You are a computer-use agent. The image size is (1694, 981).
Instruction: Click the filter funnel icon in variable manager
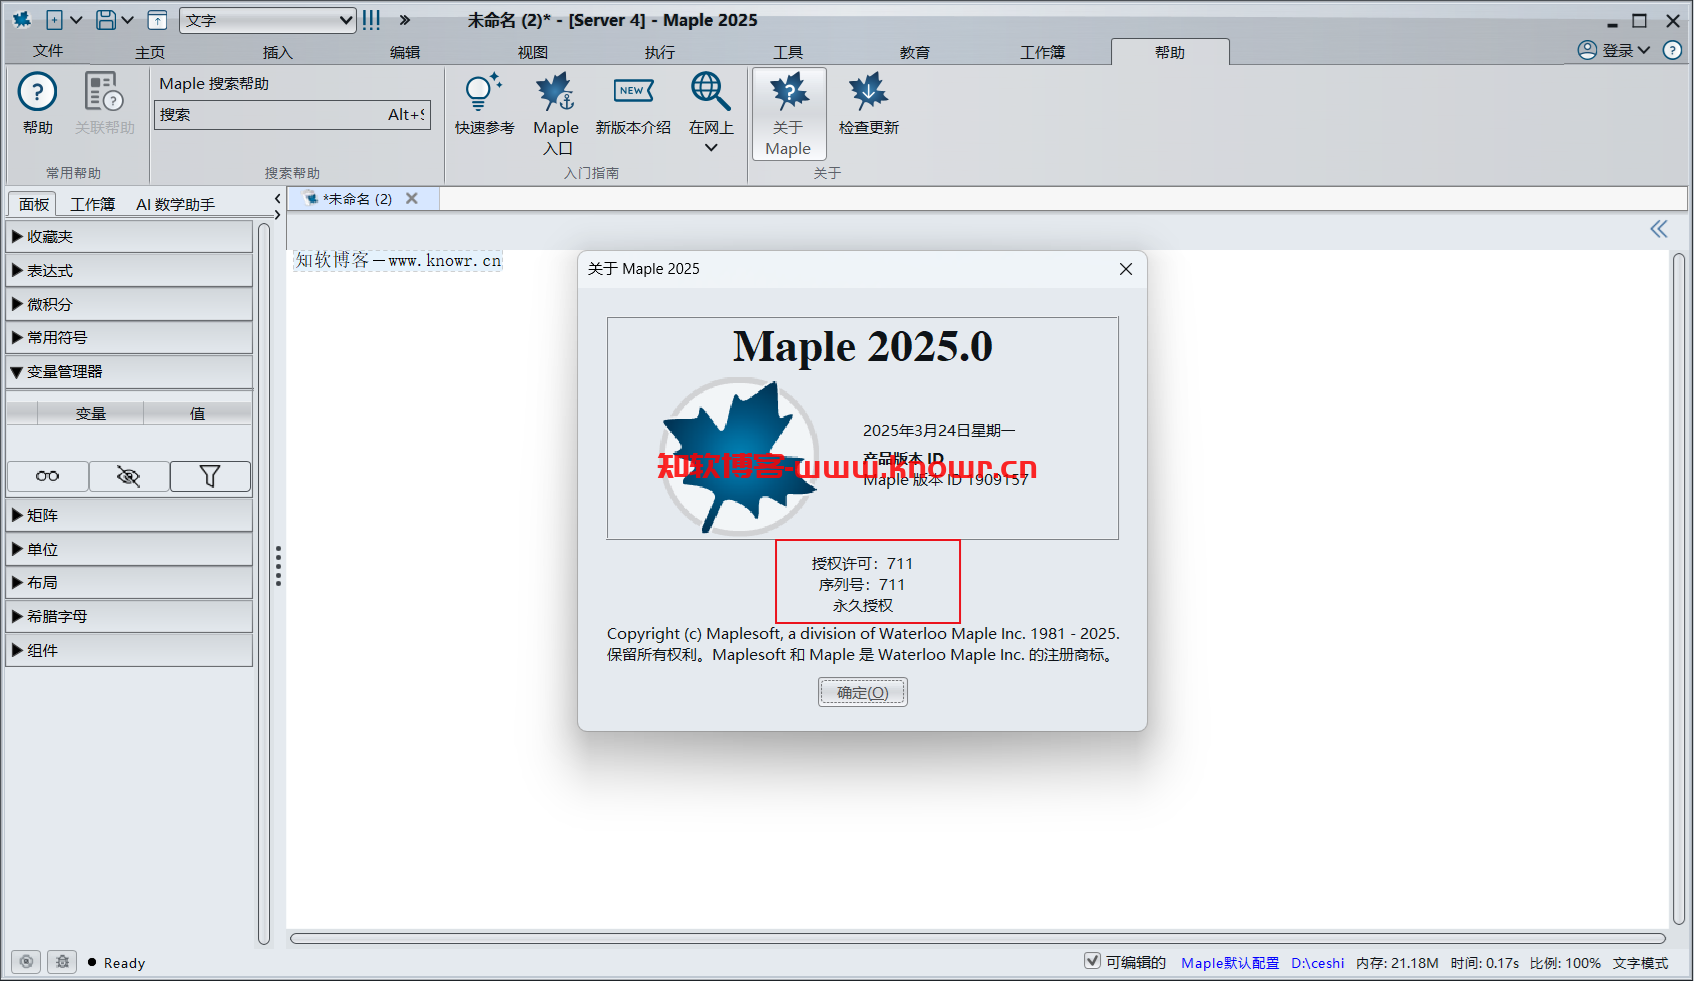tap(210, 476)
